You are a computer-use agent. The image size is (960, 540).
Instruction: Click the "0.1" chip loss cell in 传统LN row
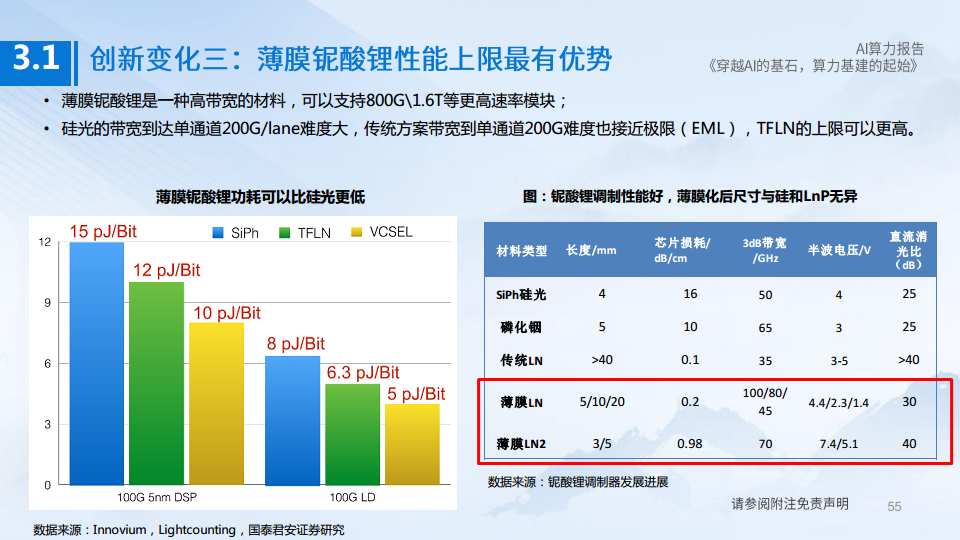pos(690,359)
